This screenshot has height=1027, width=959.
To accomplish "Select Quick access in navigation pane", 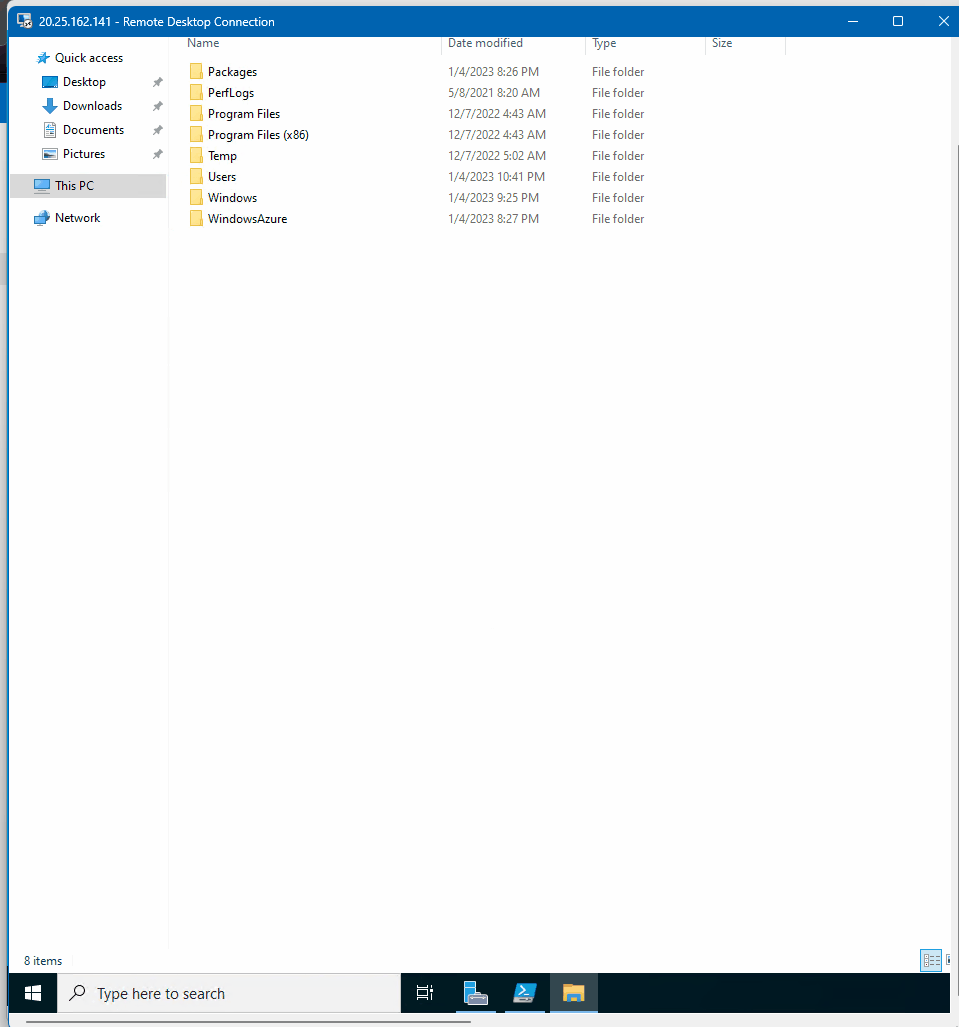I will tap(88, 58).
